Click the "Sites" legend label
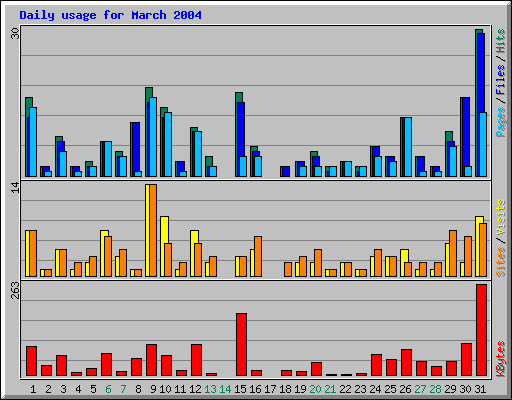This screenshot has height=400, width=512. click(501, 262)
